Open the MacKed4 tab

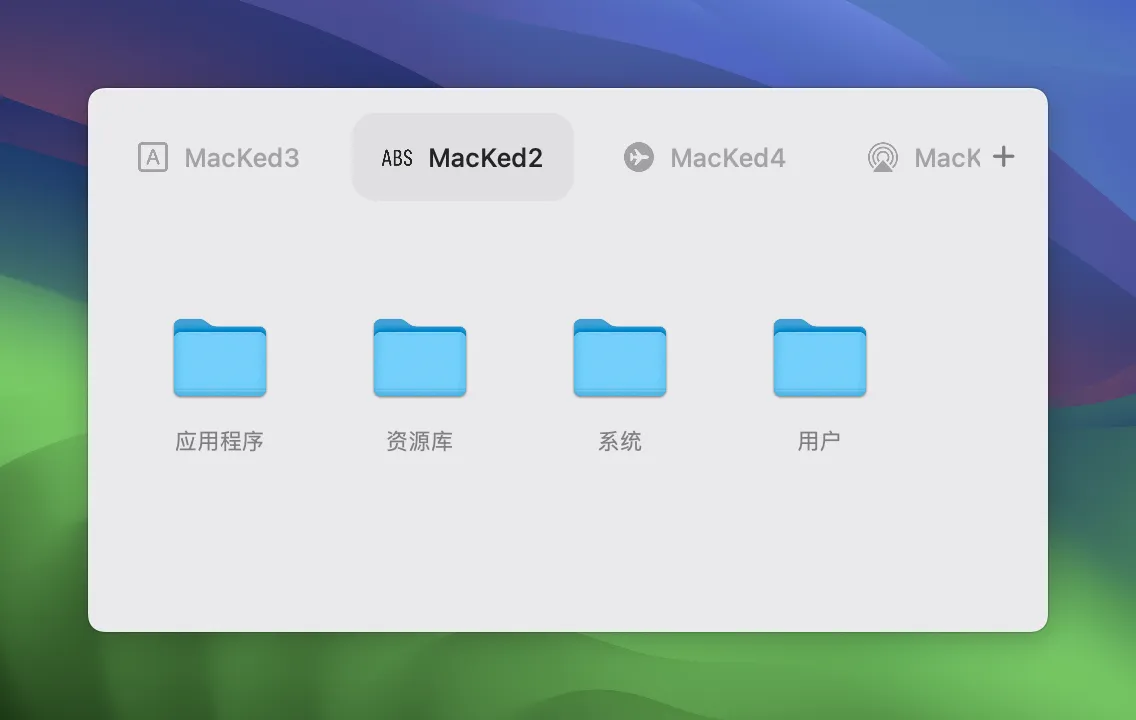point(727,158)
